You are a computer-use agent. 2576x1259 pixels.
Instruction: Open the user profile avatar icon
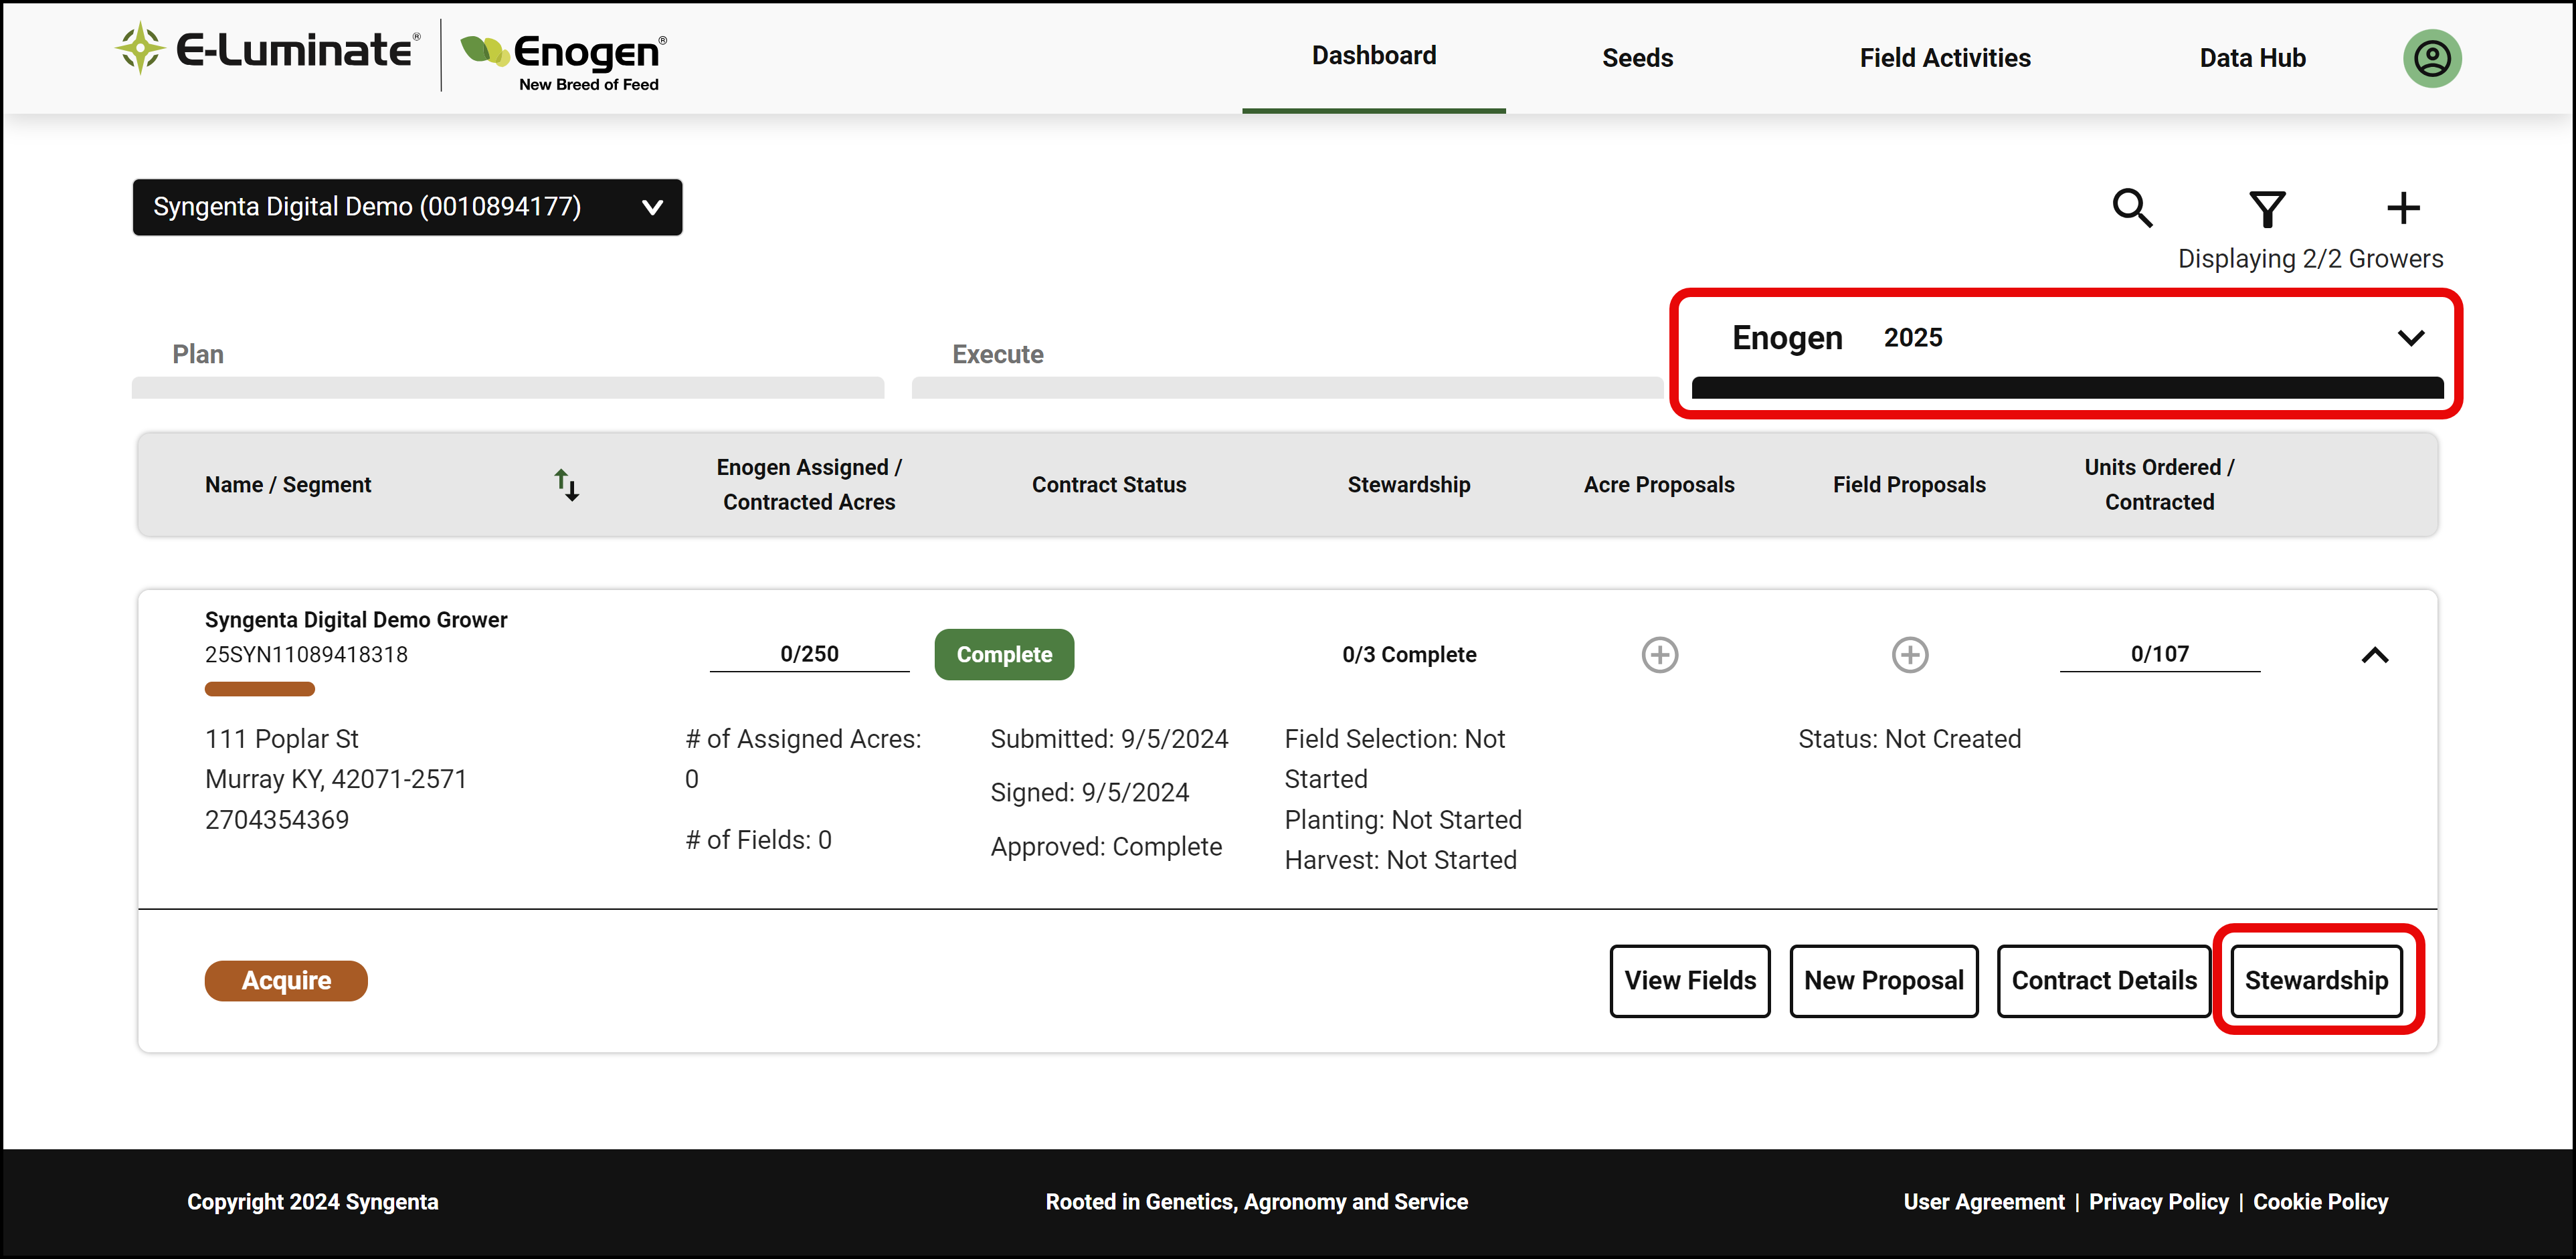coord(2432,58)
